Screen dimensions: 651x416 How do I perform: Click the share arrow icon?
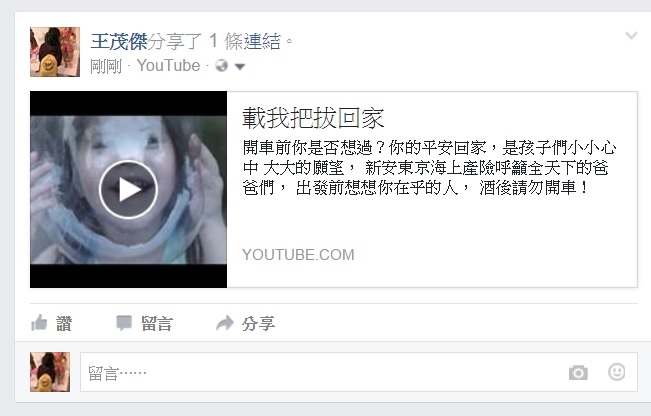[225, 323]
